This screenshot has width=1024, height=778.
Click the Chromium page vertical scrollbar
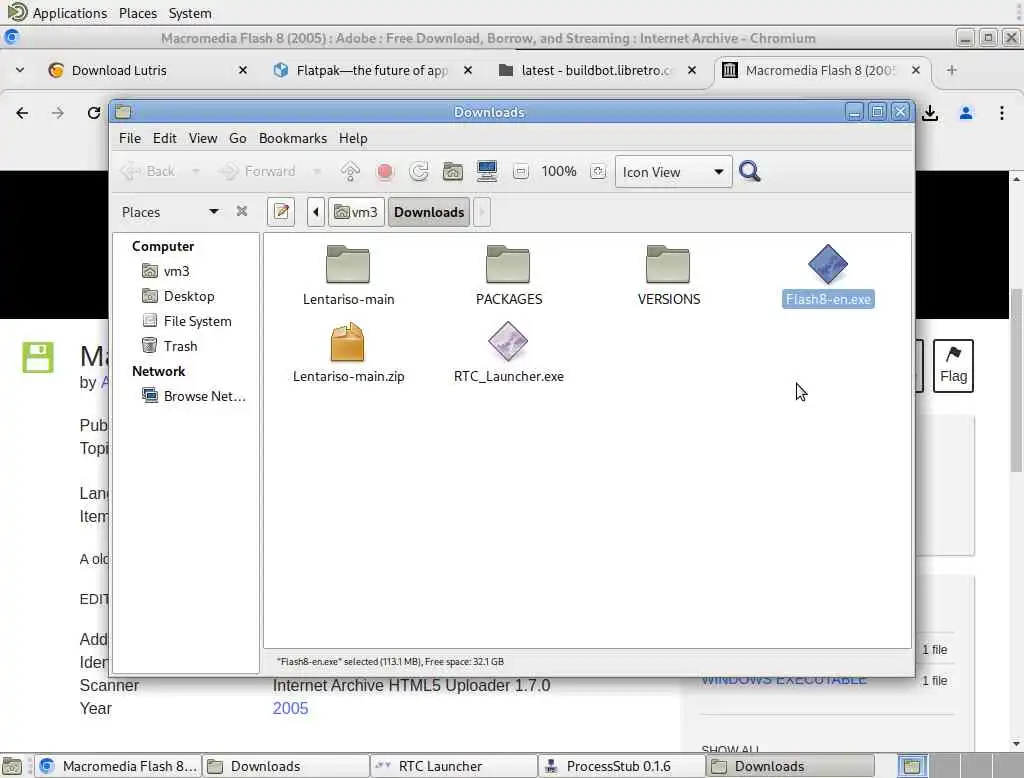coord(1016,380)
